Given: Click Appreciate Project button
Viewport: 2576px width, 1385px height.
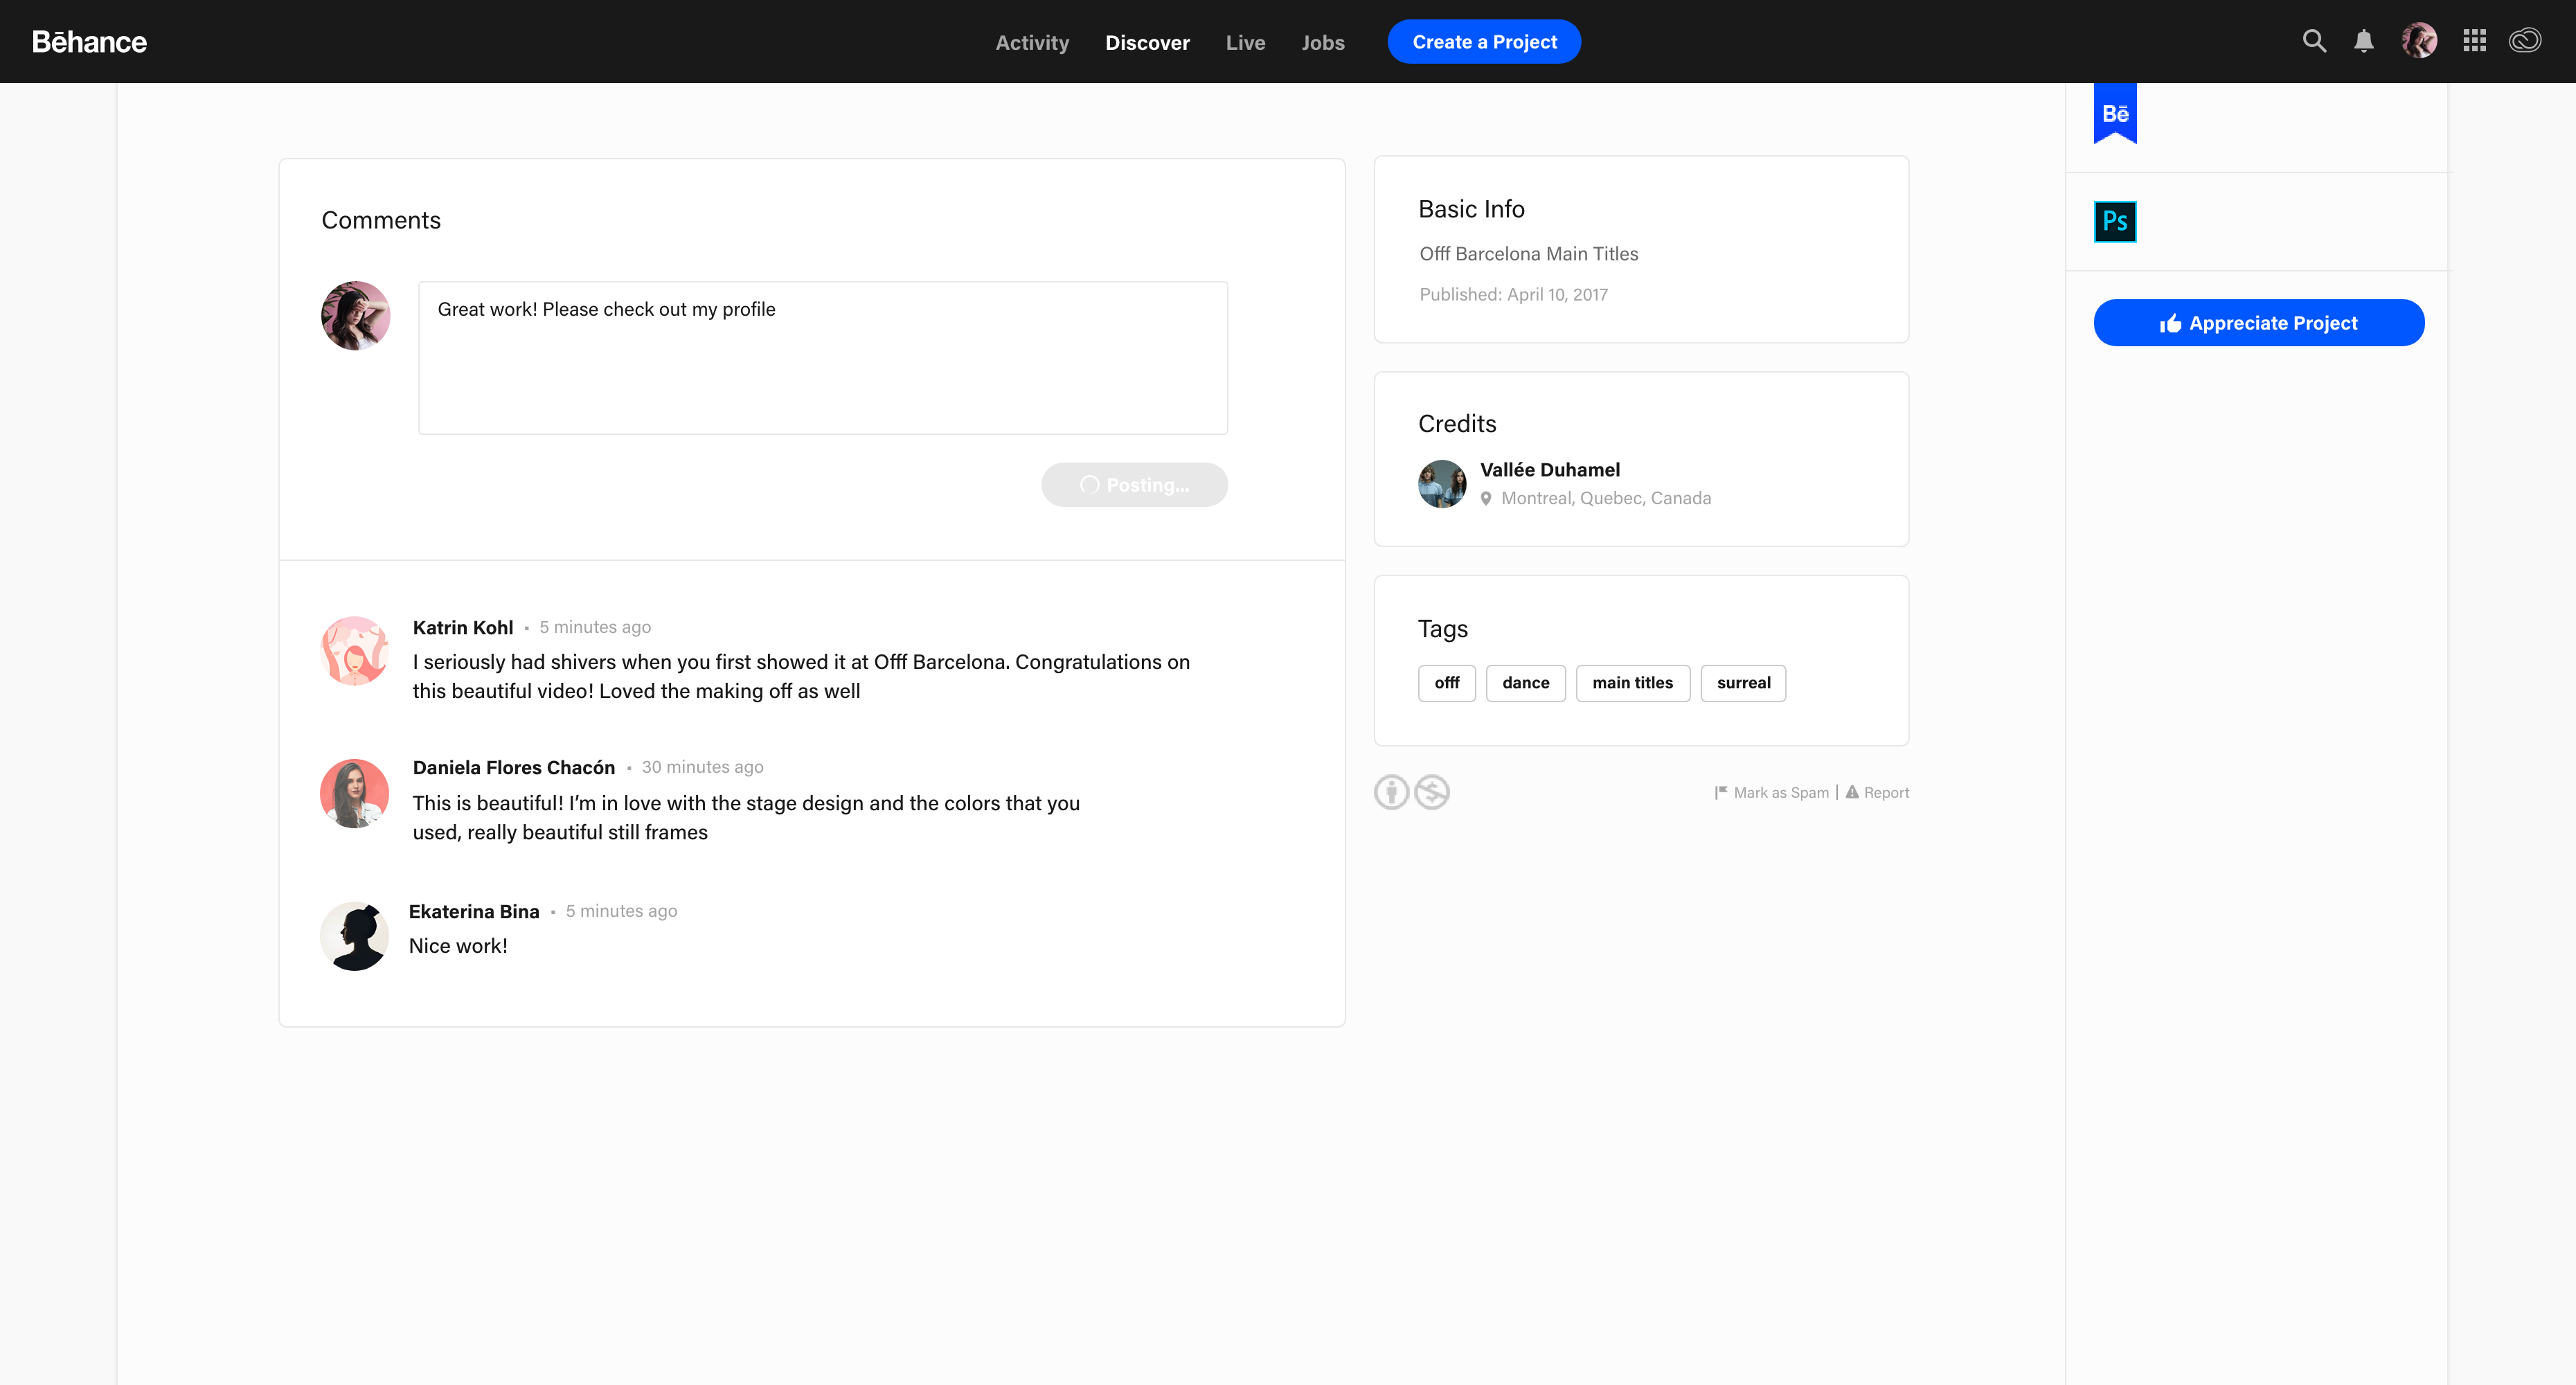Looking at the screenshot, I should click(2258, 323).
